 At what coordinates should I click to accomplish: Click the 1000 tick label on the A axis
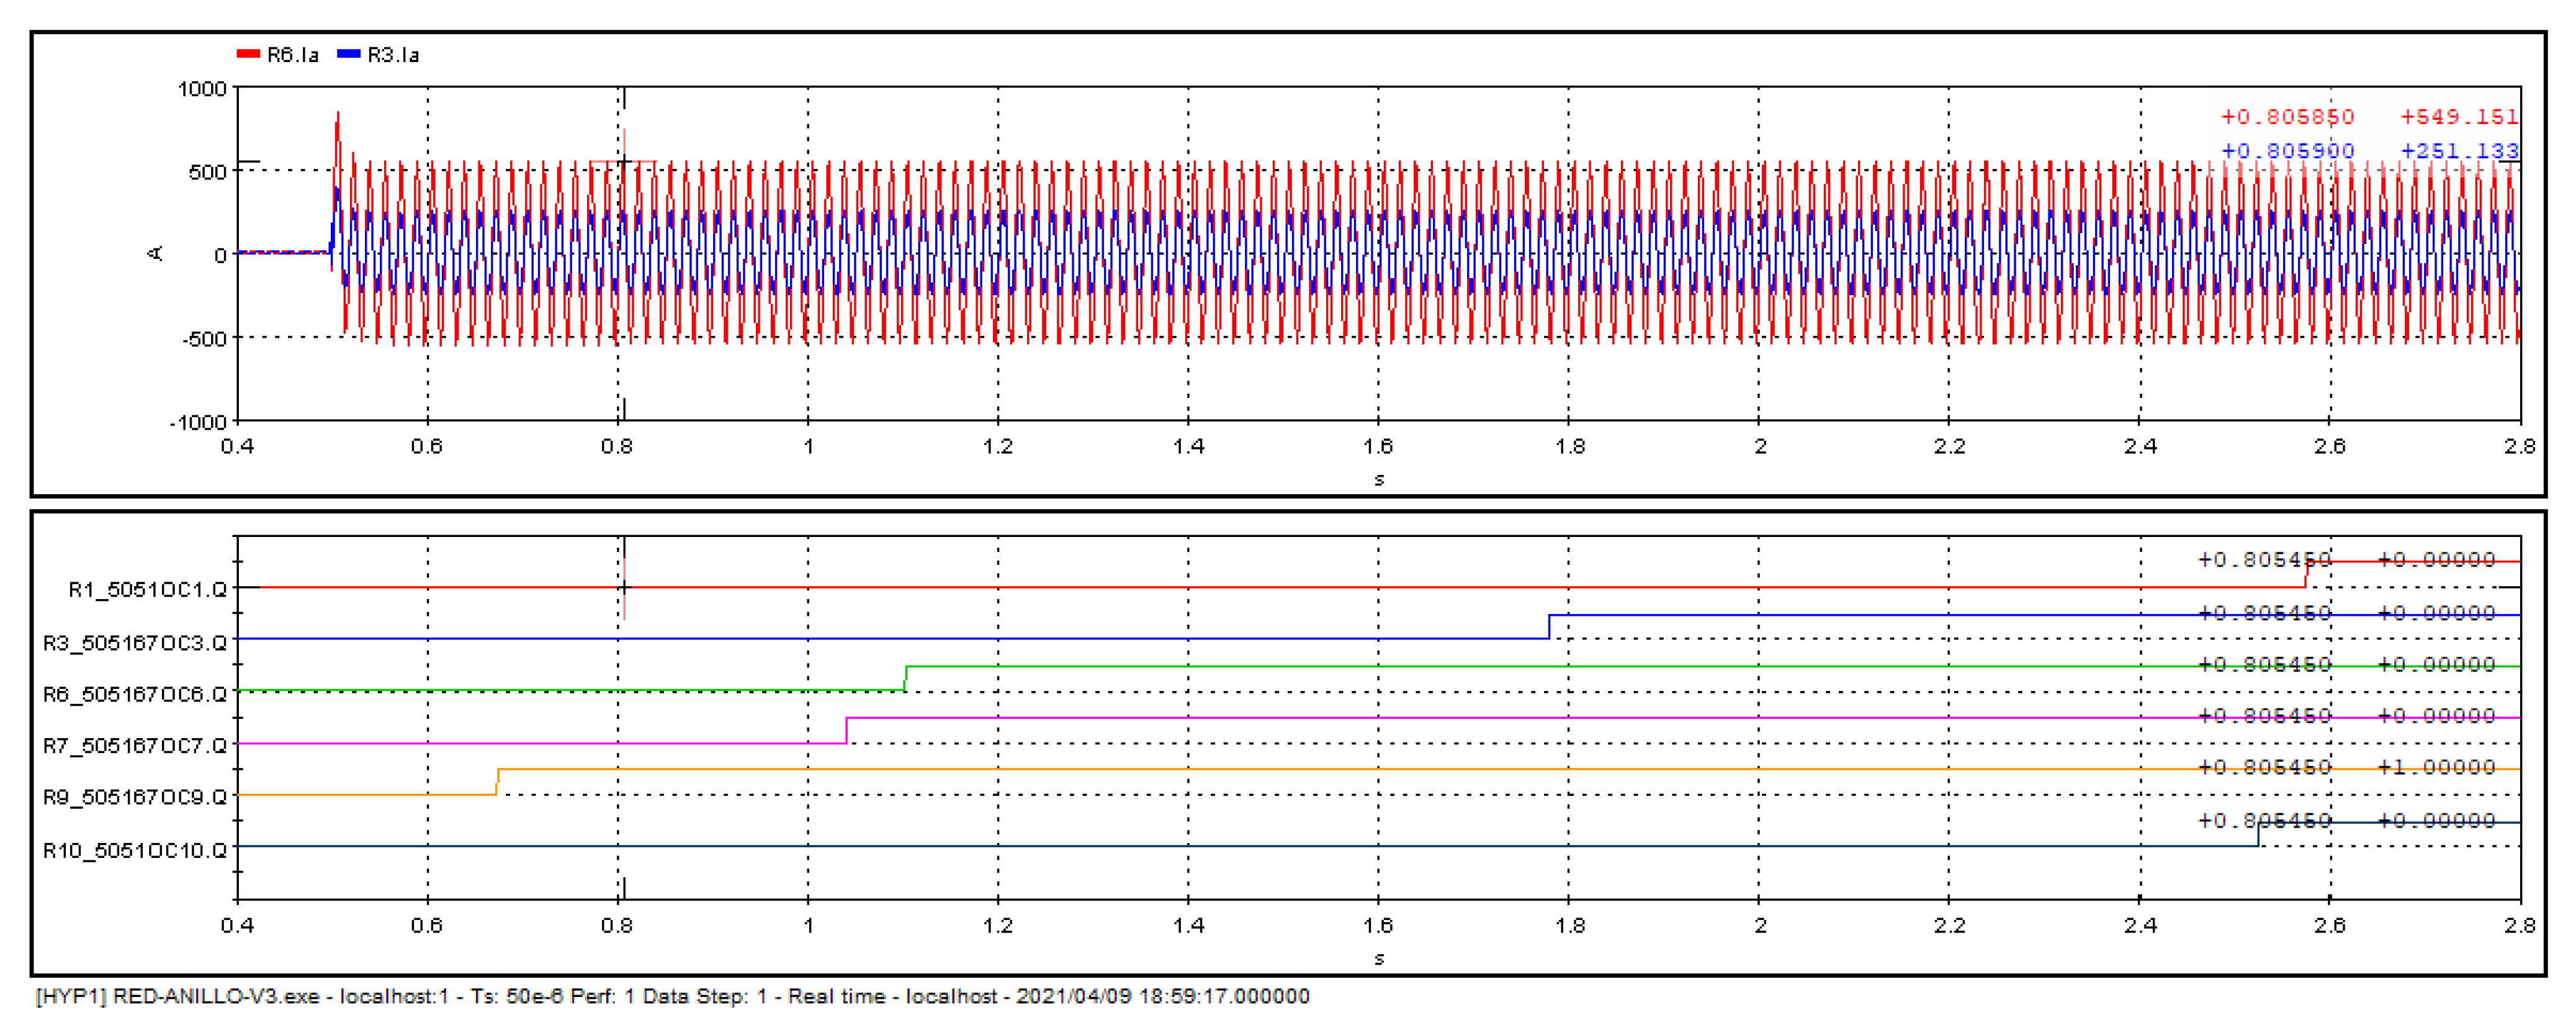coord(202,89)
